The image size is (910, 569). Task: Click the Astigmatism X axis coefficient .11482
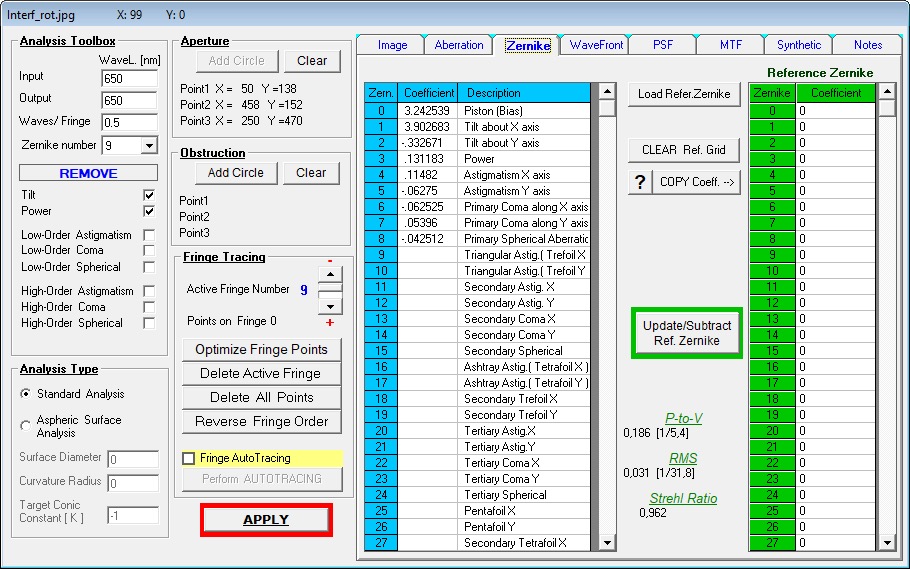pos(428,175)
